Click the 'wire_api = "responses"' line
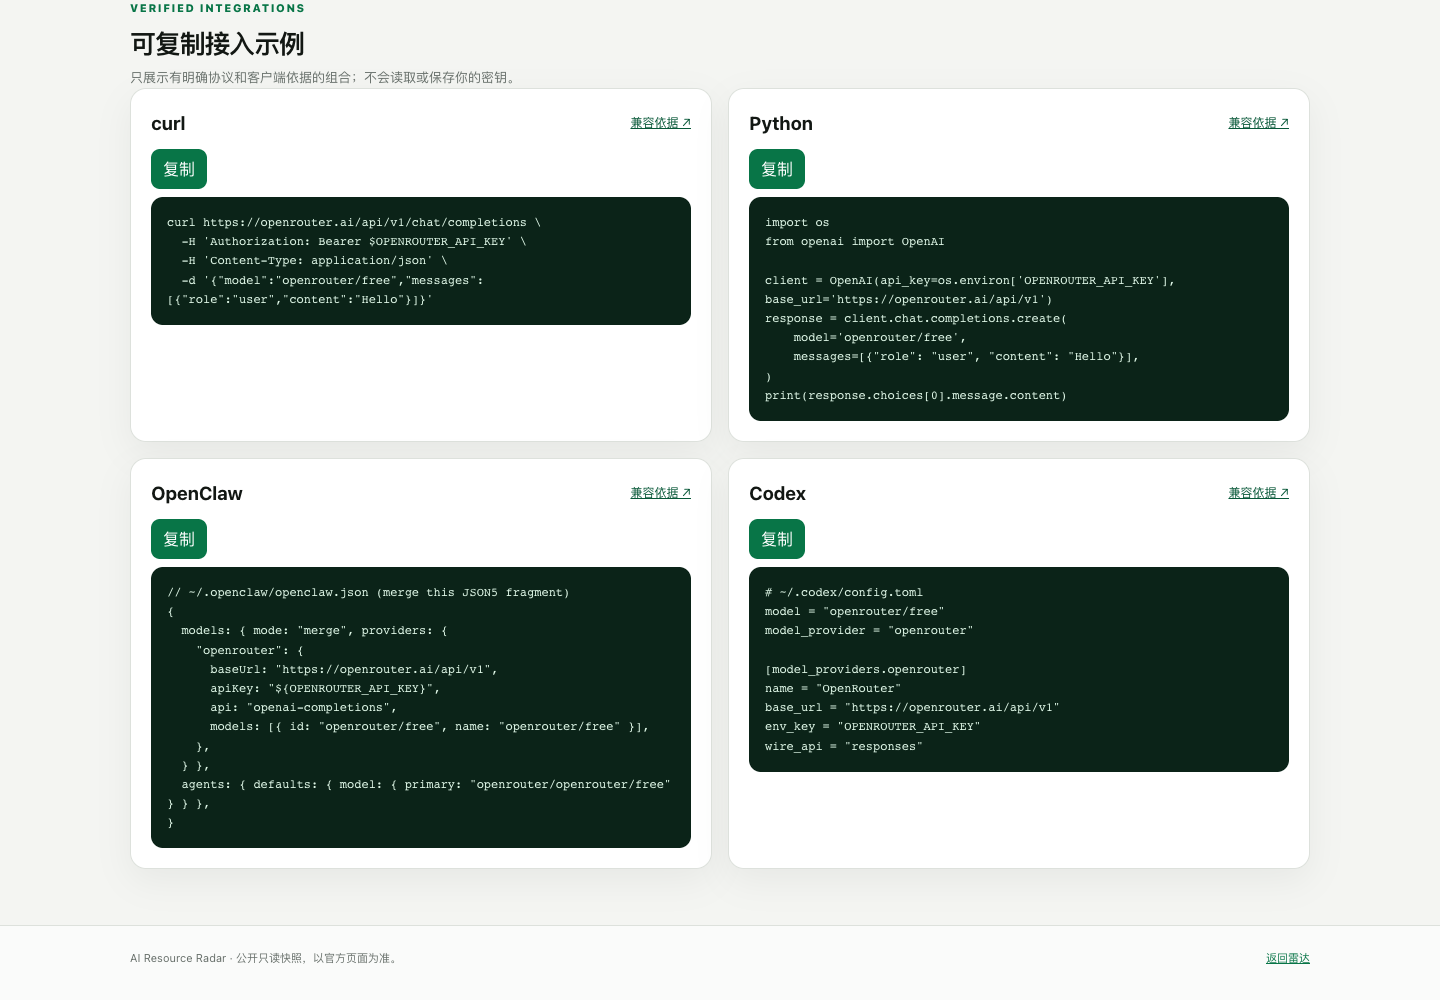The image size is (1440, 1000). pyautogui.click(x=844, y=747)
